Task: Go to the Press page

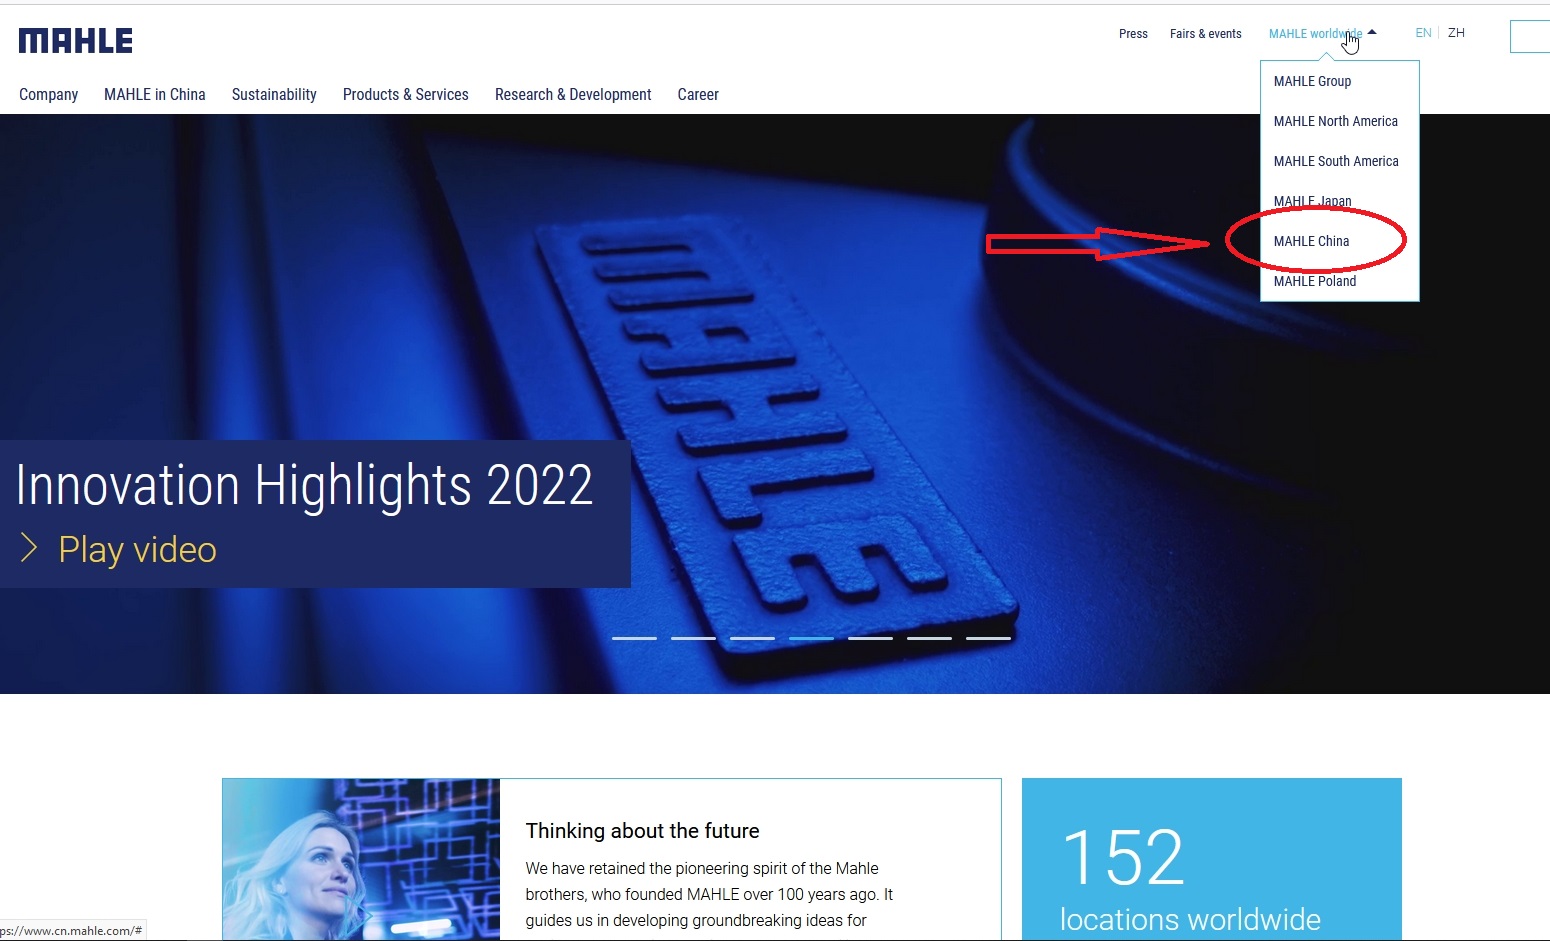Action: click(1133, 34)
